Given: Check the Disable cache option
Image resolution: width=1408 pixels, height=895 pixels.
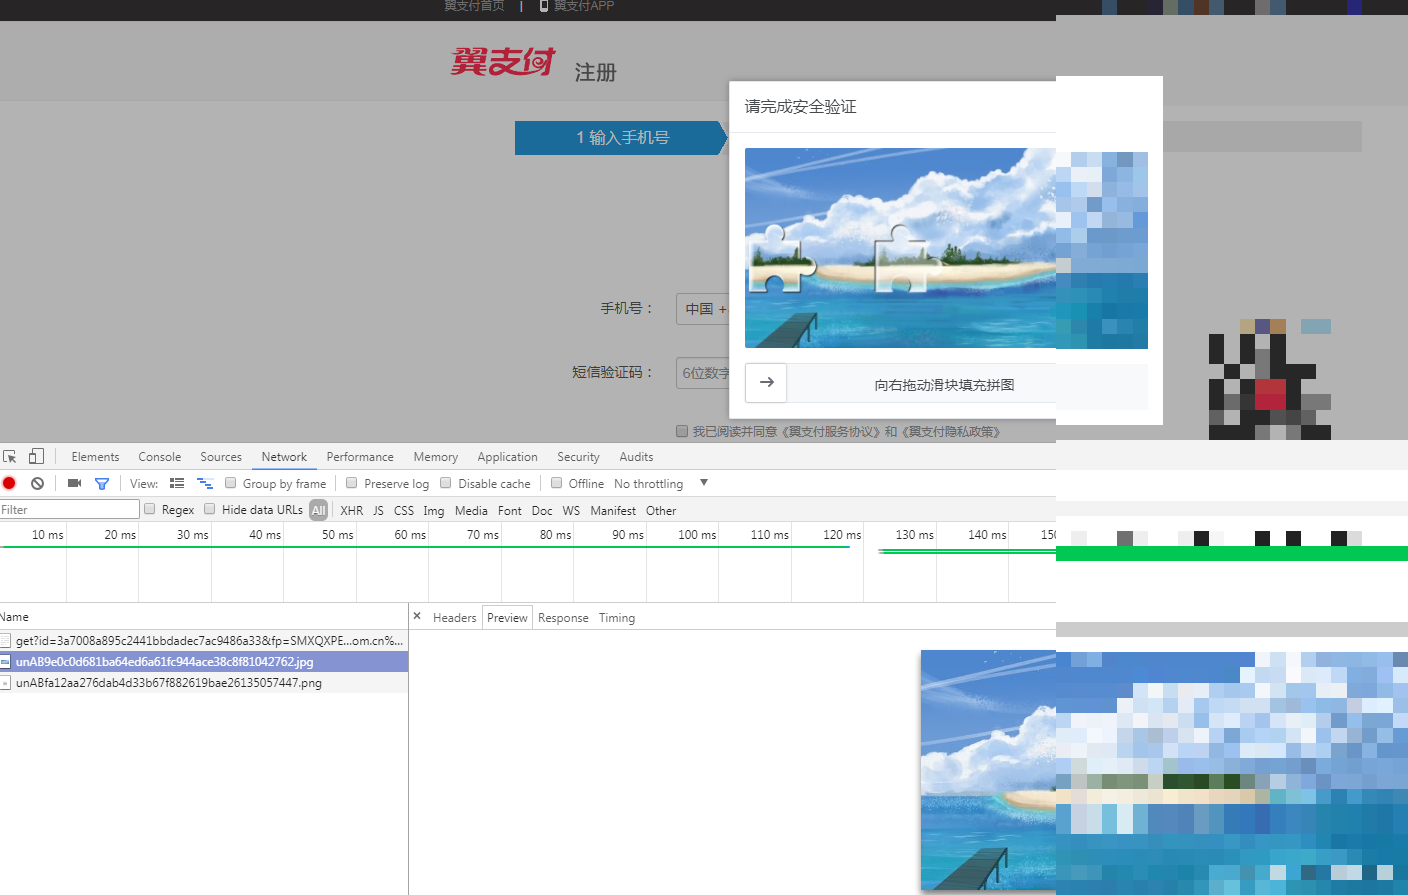Looking at the screenshot, I should click(446, 483).
